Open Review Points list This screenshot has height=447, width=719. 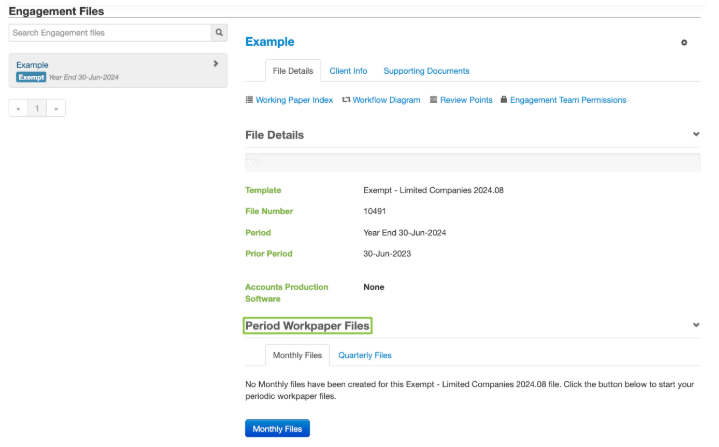[460, 100]
